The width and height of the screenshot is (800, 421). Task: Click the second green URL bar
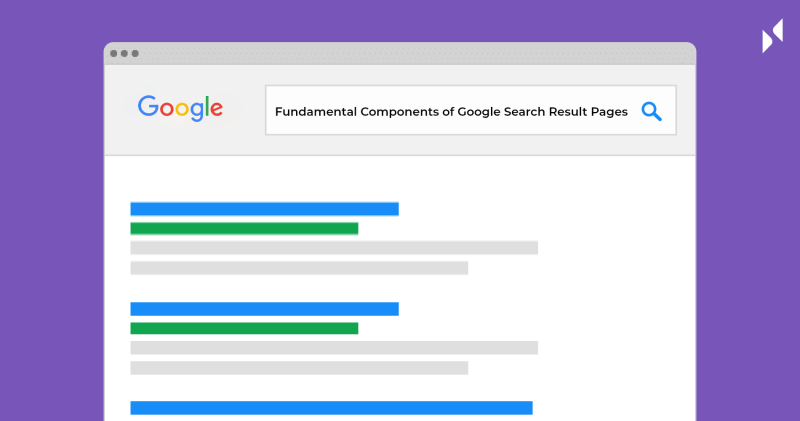(244, 328)
